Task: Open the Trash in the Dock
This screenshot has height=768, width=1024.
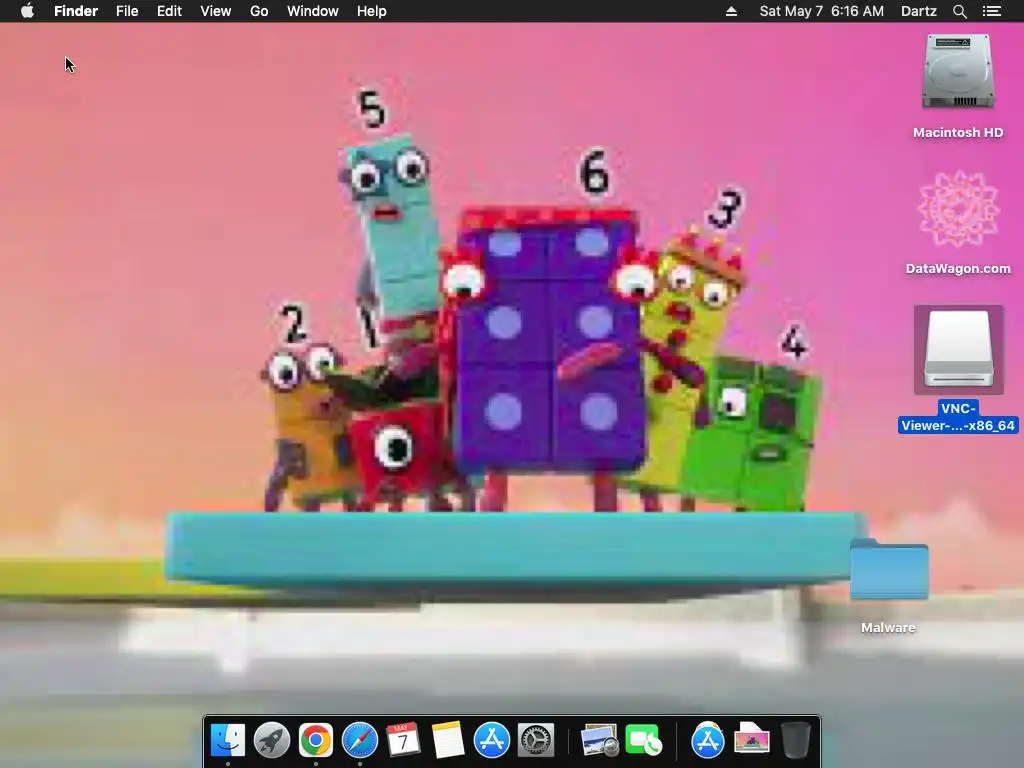Action: [795, 740]
